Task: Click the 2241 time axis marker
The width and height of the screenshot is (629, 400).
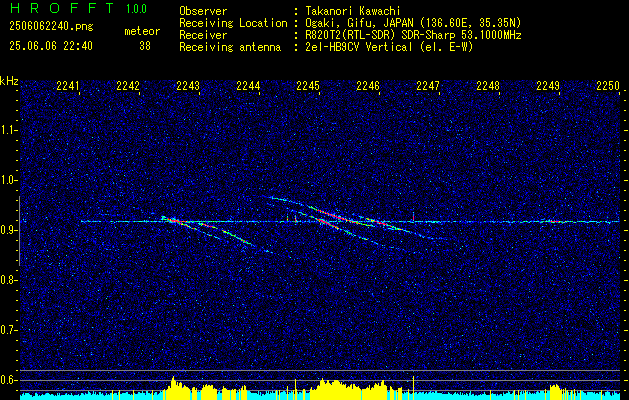Action: (x=68, y=86)
